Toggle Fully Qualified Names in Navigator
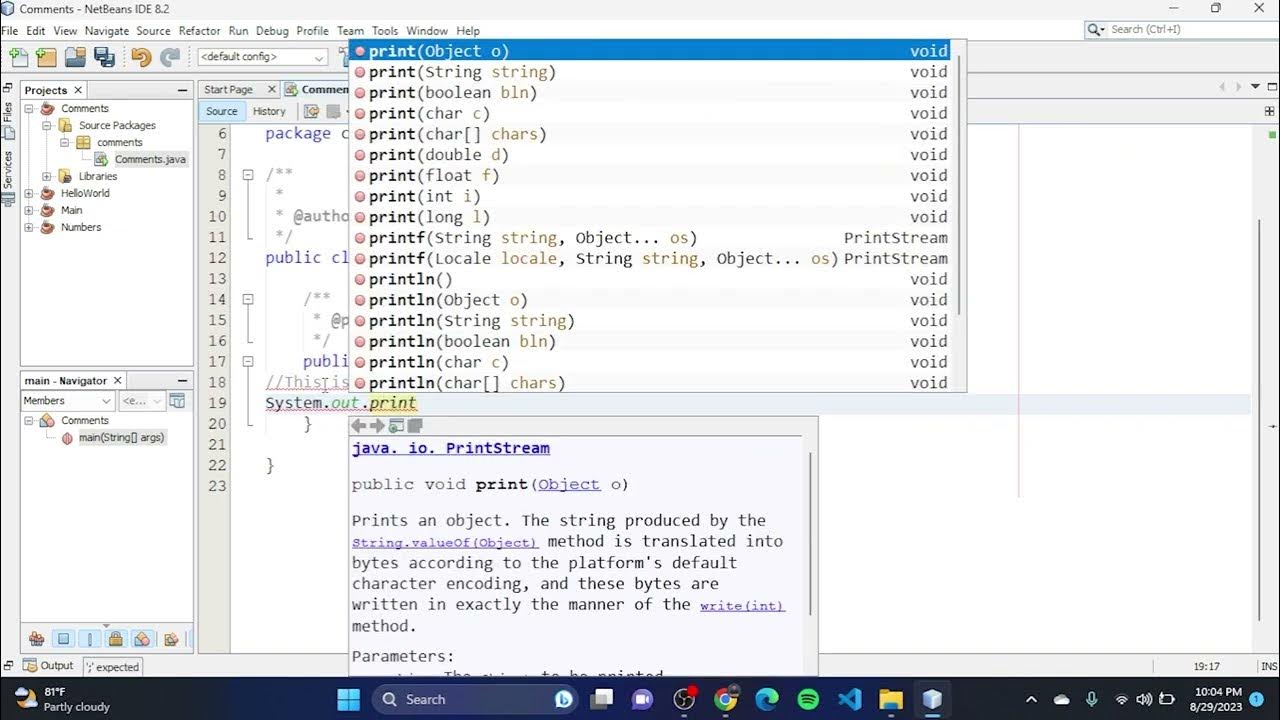Screen dimensions: 1280x720 pos(171,639)
